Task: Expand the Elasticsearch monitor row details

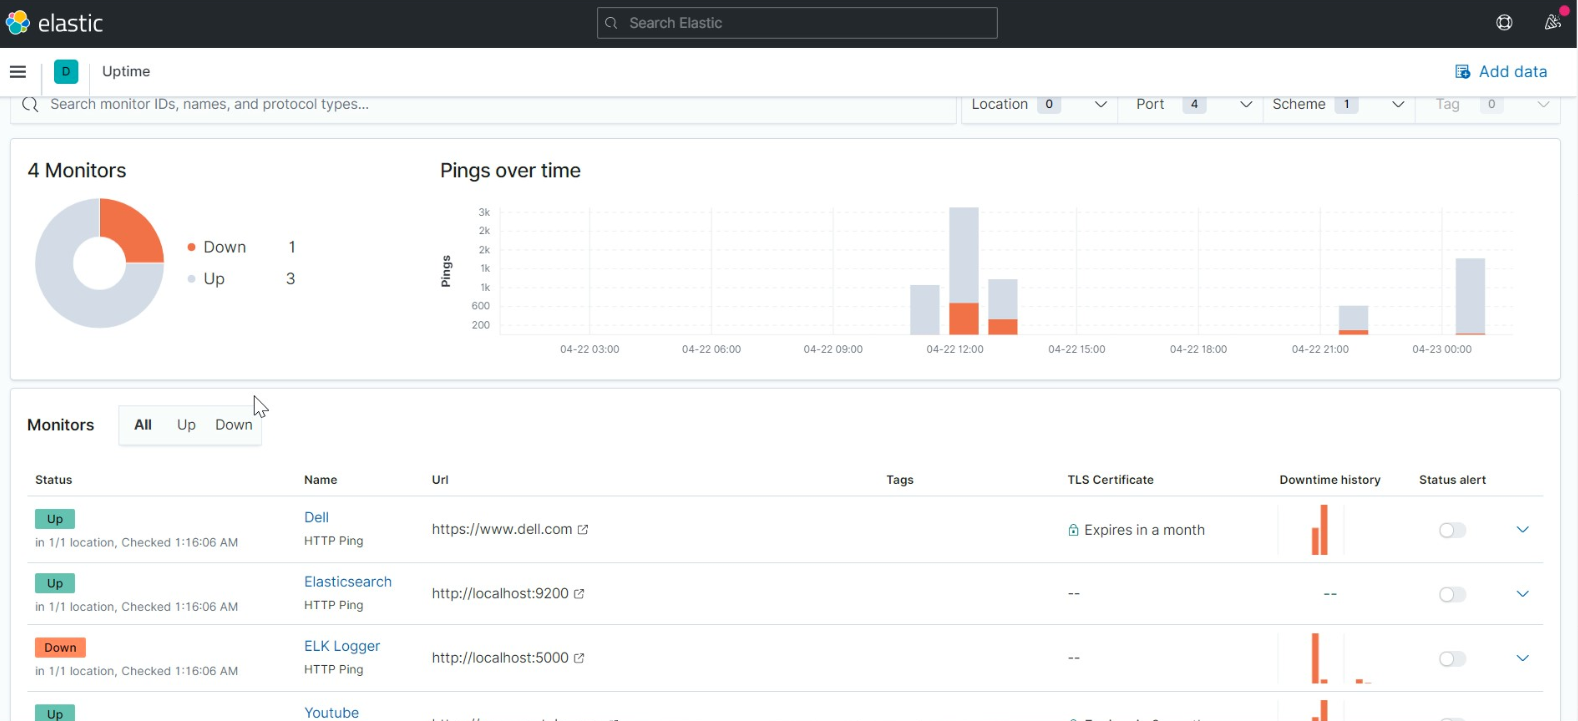Action: tap(1522, 594)
